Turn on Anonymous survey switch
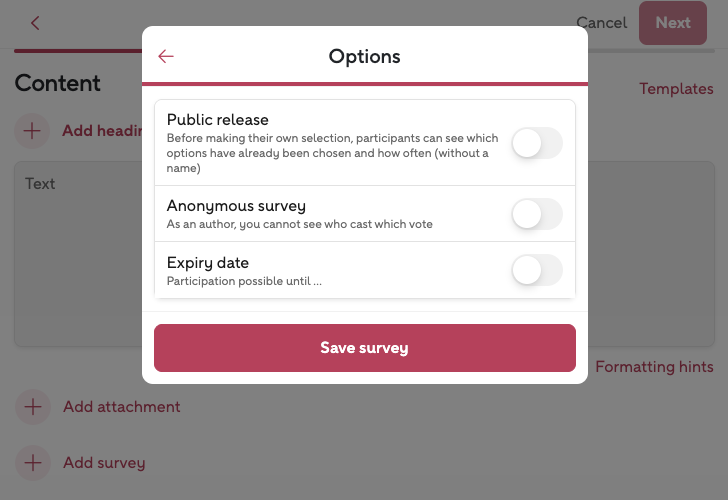Screen dimensions: 728x500 click(x=536, y=214)
